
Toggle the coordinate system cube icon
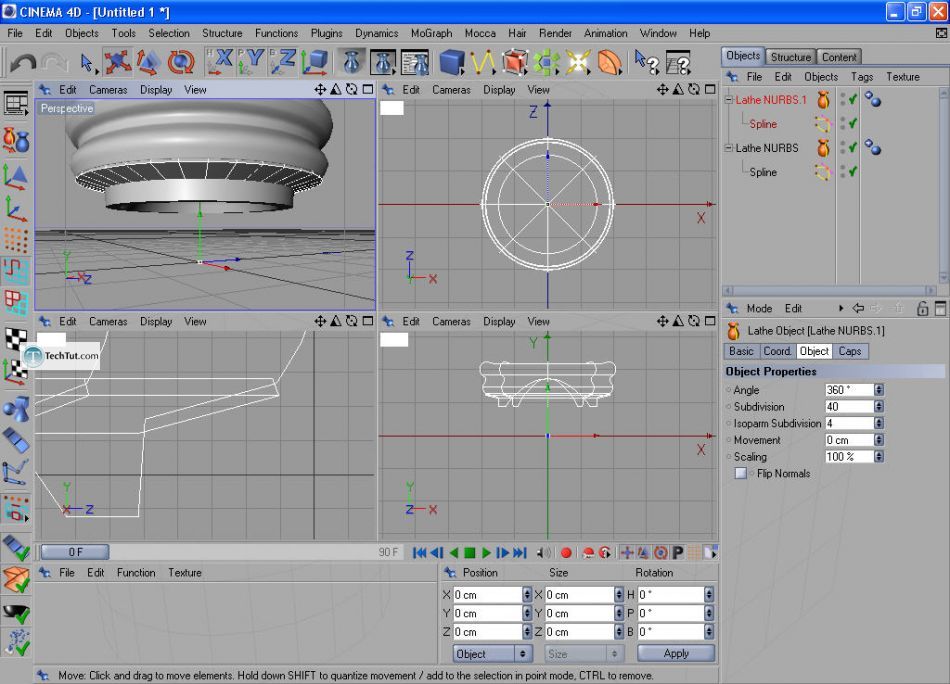(x=314, y=62)
